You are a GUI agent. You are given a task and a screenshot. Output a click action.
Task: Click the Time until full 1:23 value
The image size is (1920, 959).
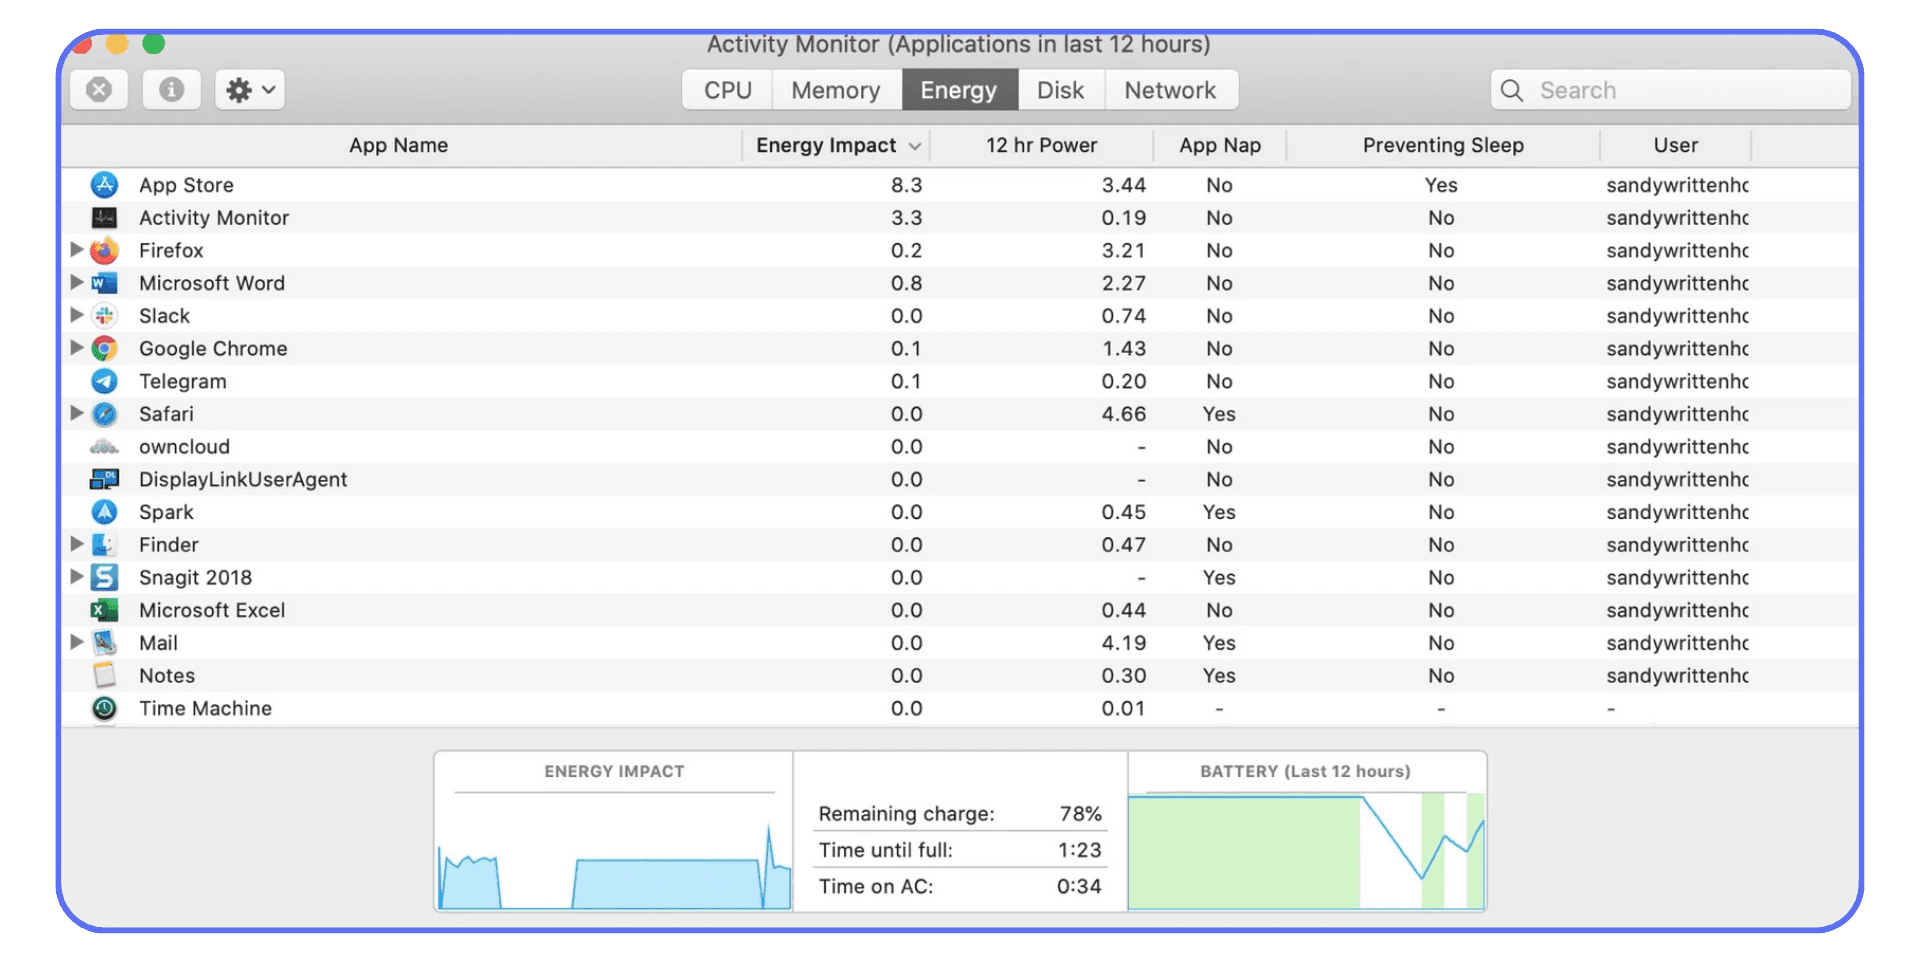(x=1080, y=850)
